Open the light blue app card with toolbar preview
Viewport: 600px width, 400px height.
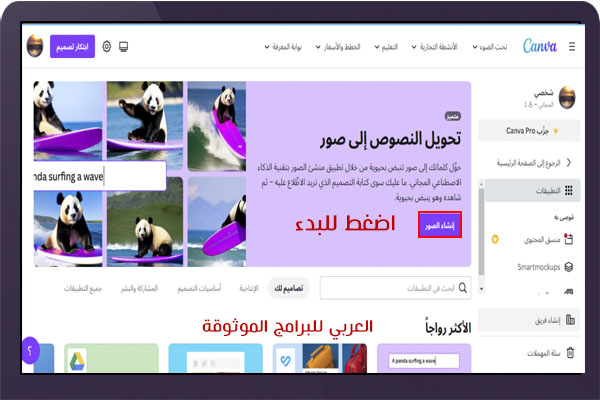click(x=215, y=358)
